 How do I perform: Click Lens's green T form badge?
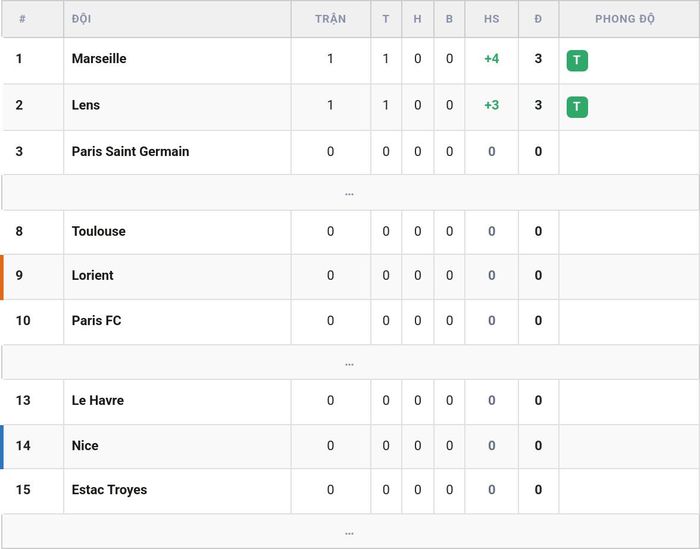[x=577, y=107]
